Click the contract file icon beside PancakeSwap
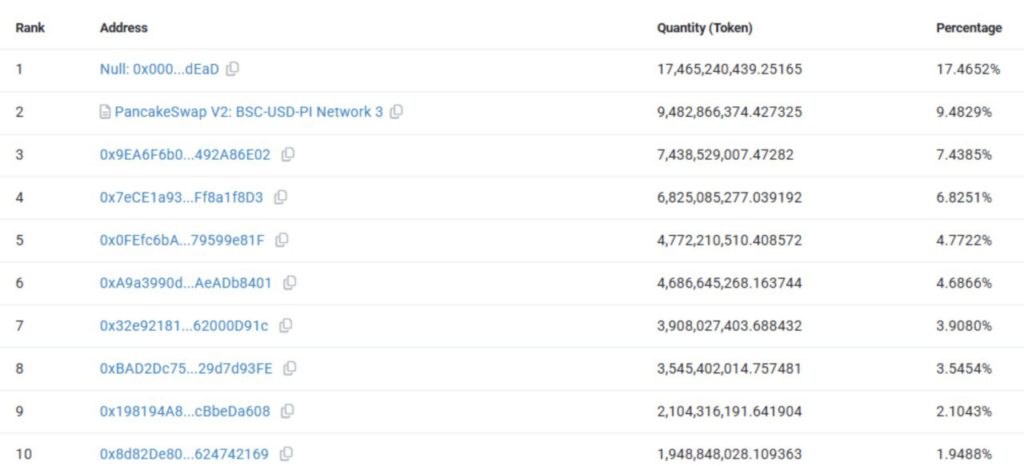 click(104, 112)
